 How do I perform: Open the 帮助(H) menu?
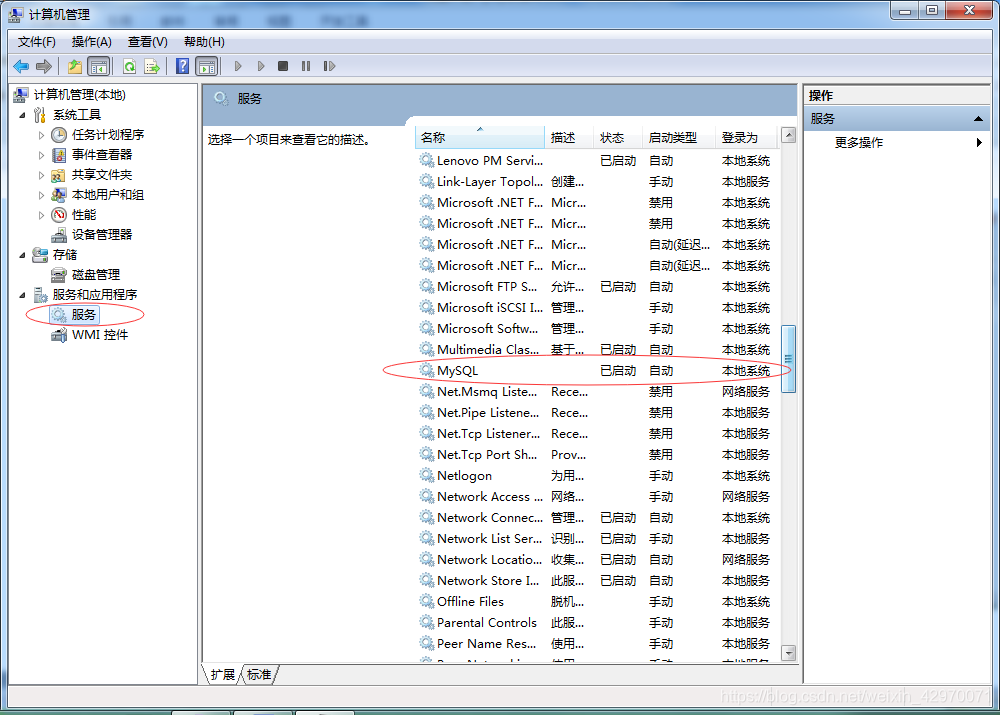pos(204,42)
